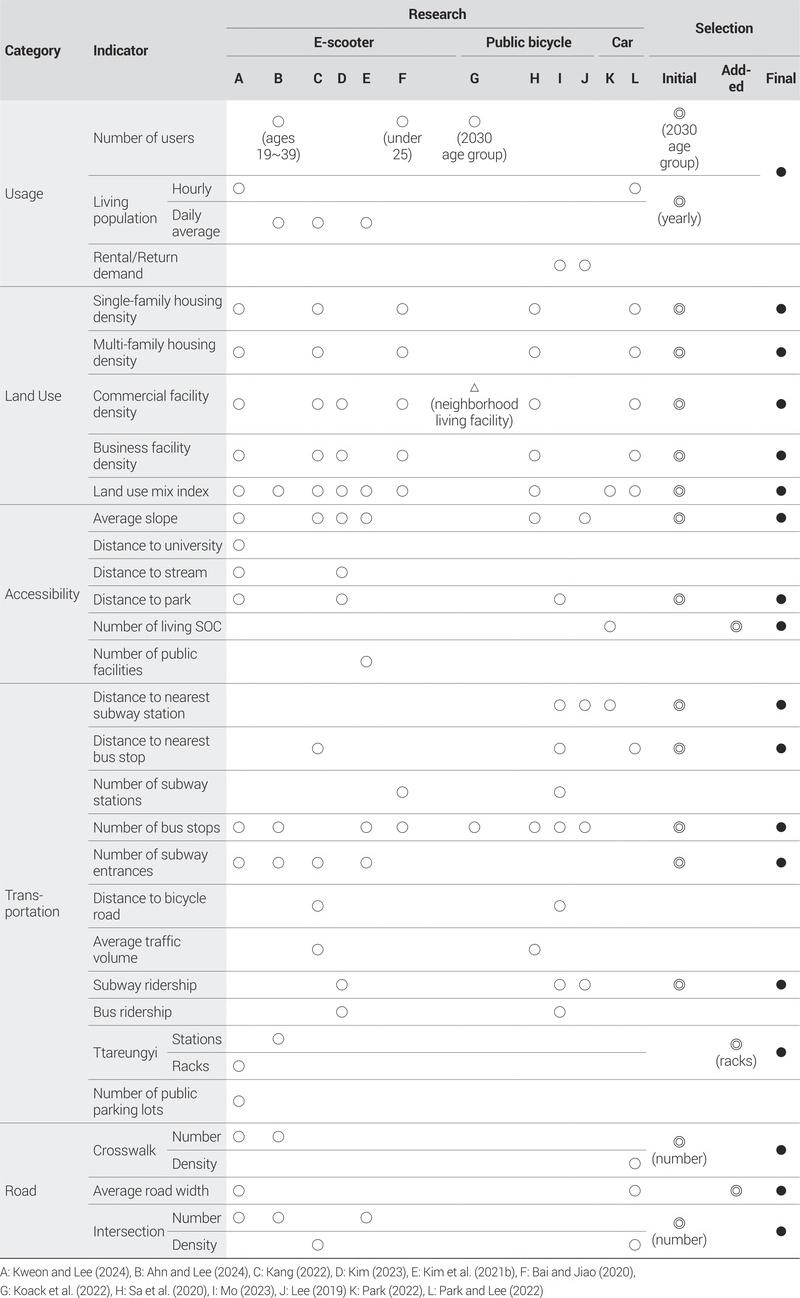Click the filled Final dot for Subway ridership
The image size is (800, 1298).
point(780,985)
